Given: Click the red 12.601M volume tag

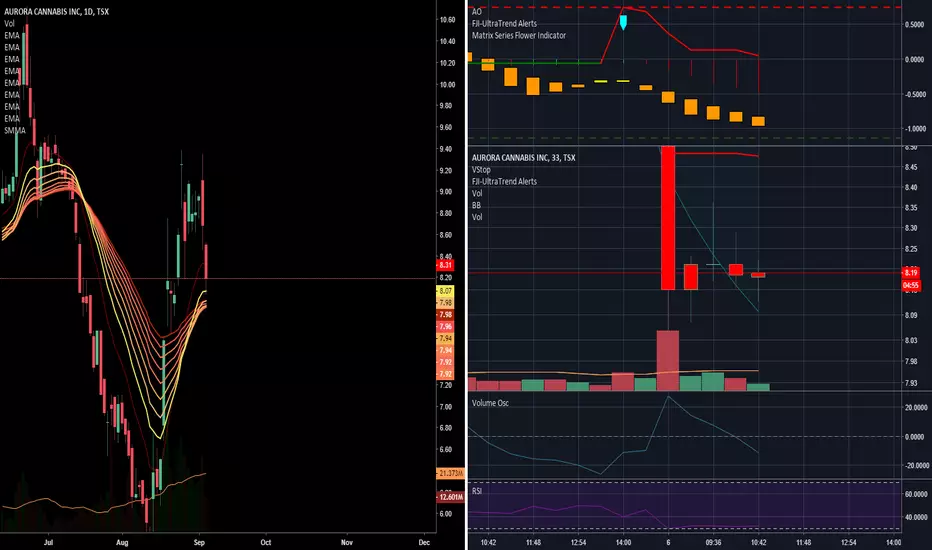Looking at the screenshot, I should pyautogui.click(x=450, y=496).
